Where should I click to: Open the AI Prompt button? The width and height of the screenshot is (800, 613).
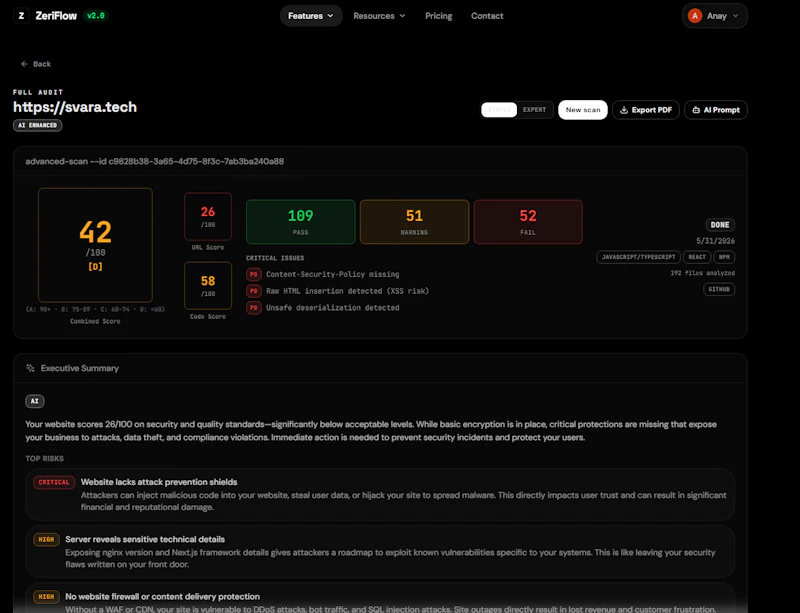[x=716, y=110]
